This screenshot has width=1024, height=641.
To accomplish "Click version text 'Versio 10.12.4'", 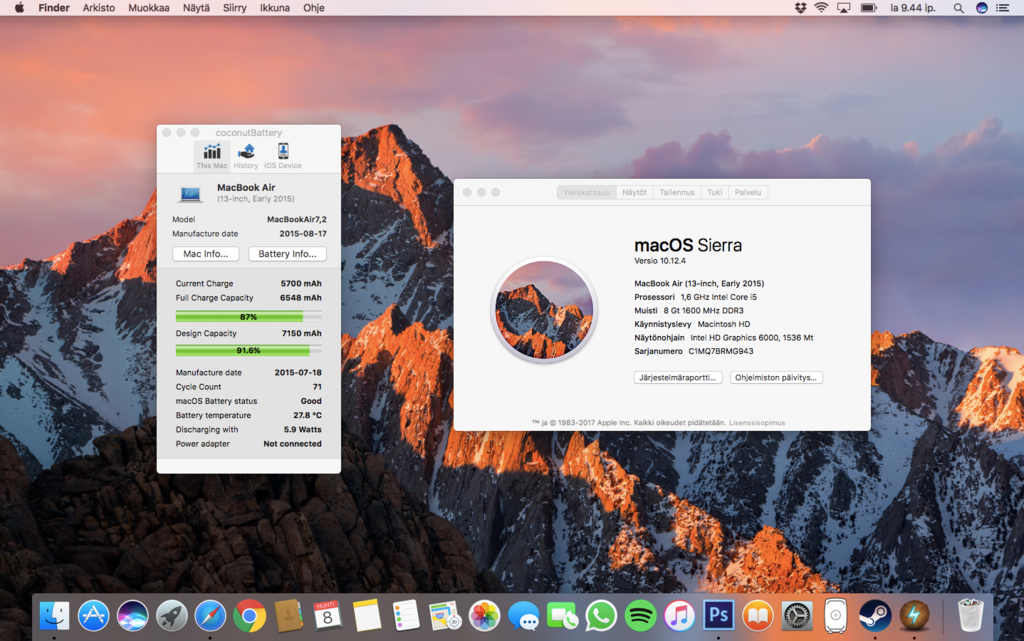I will point(660,261).
